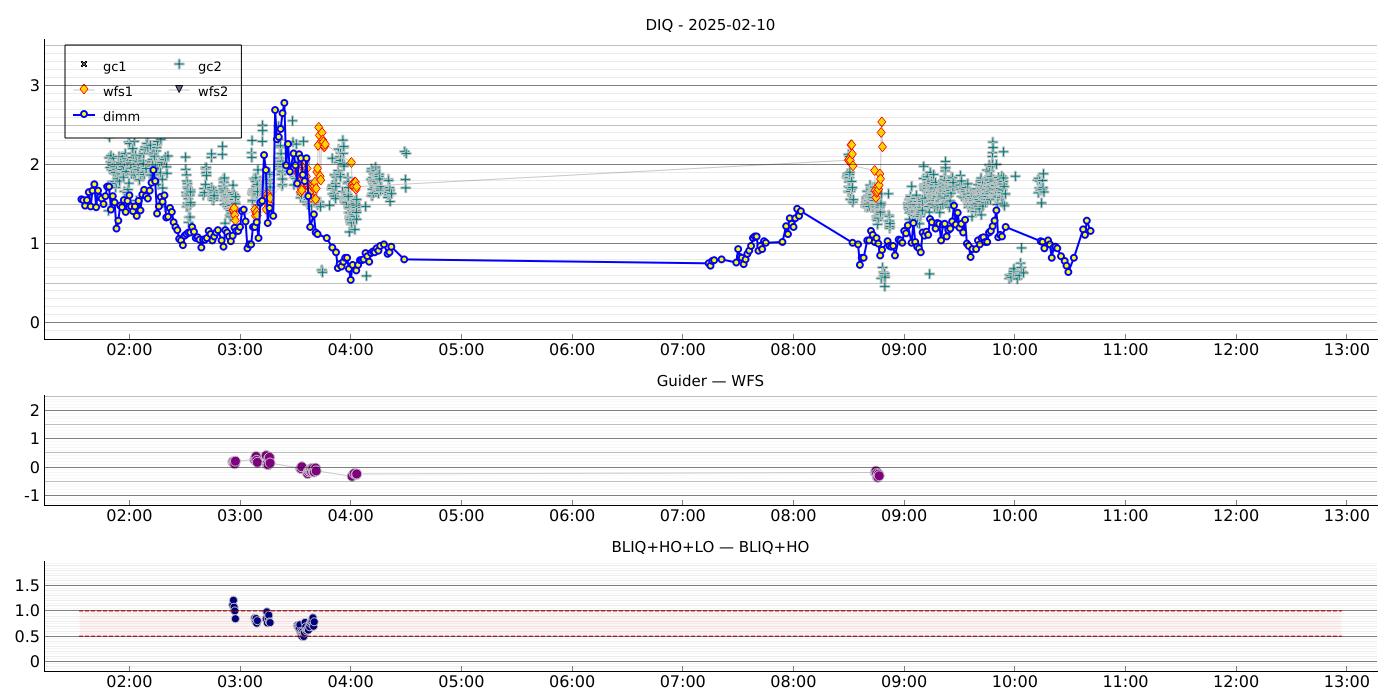
Task: Select the 'wfs1' legend label
Action: [x=118, y=91]
